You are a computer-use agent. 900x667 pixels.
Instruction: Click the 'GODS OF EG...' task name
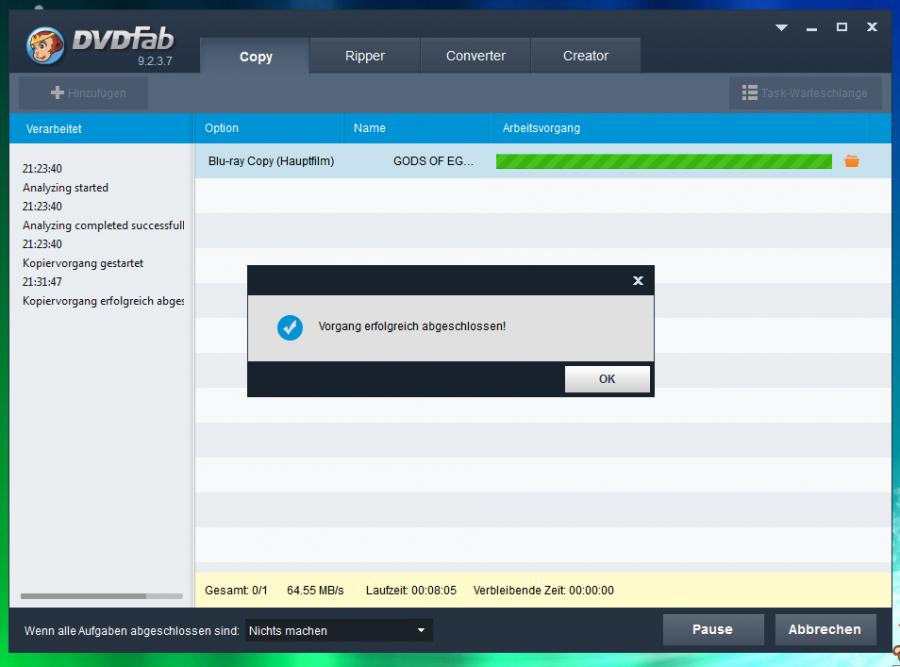(433, 161)
